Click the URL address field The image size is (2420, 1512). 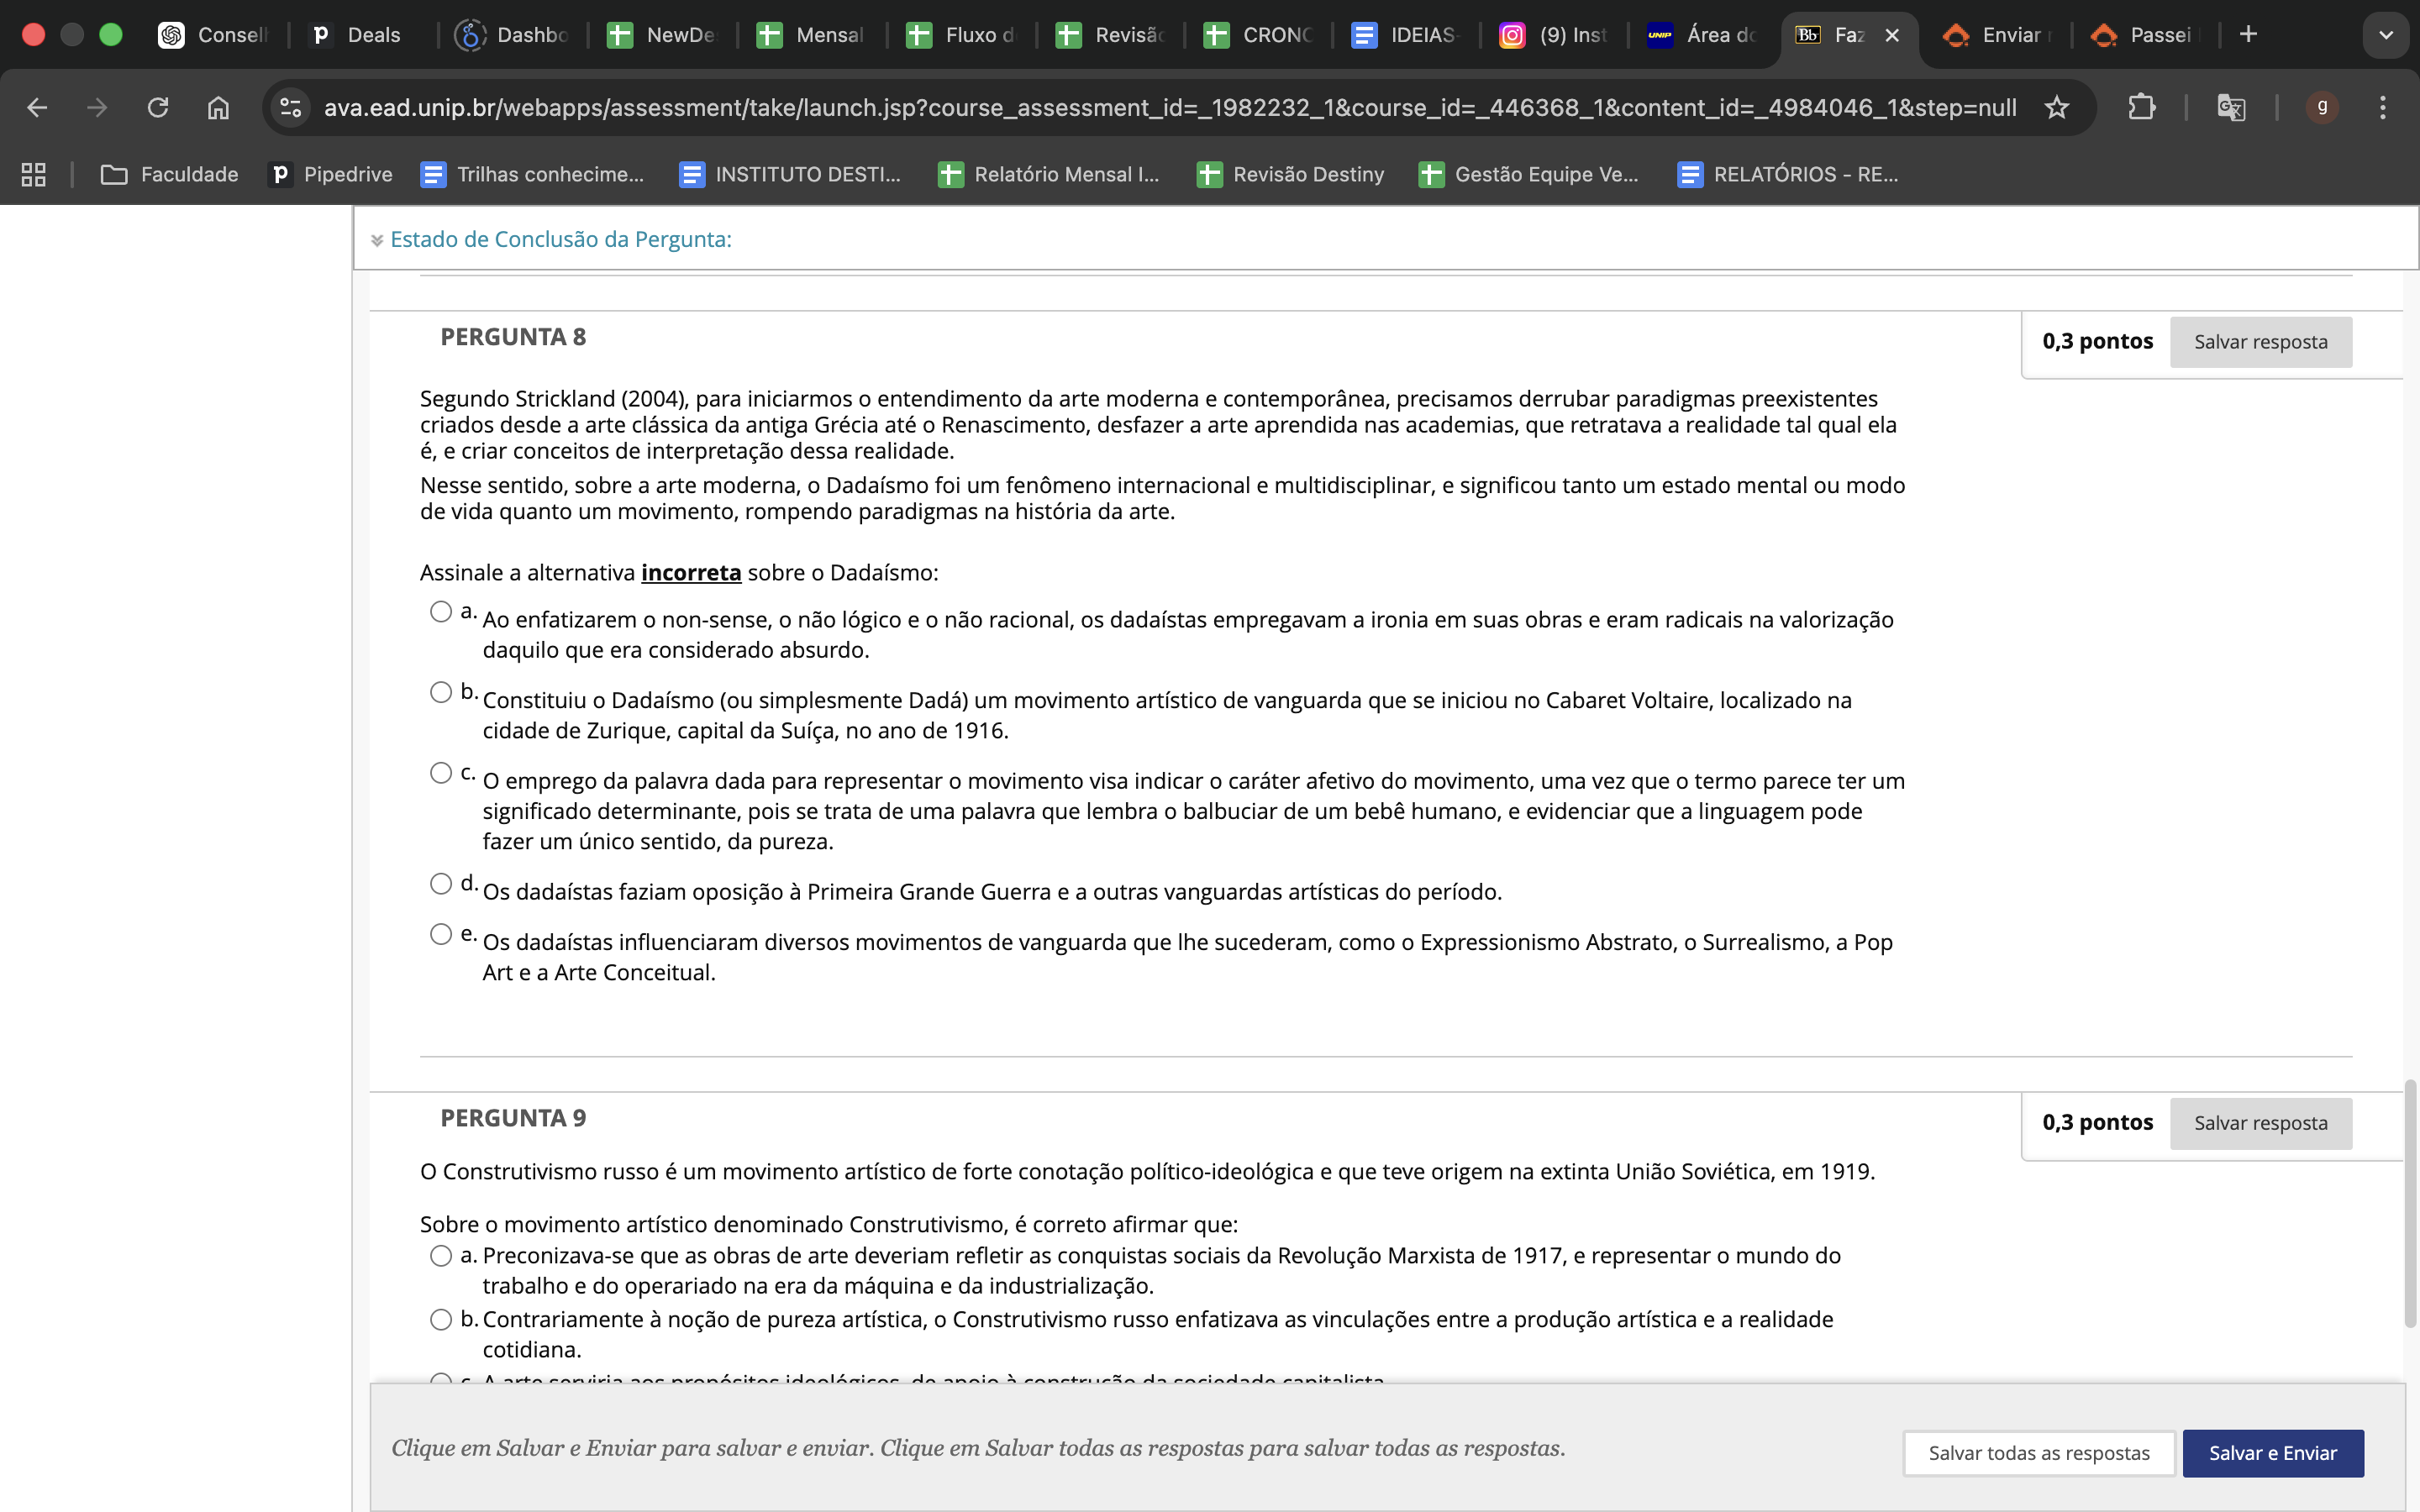click(x=1168, y=107)
